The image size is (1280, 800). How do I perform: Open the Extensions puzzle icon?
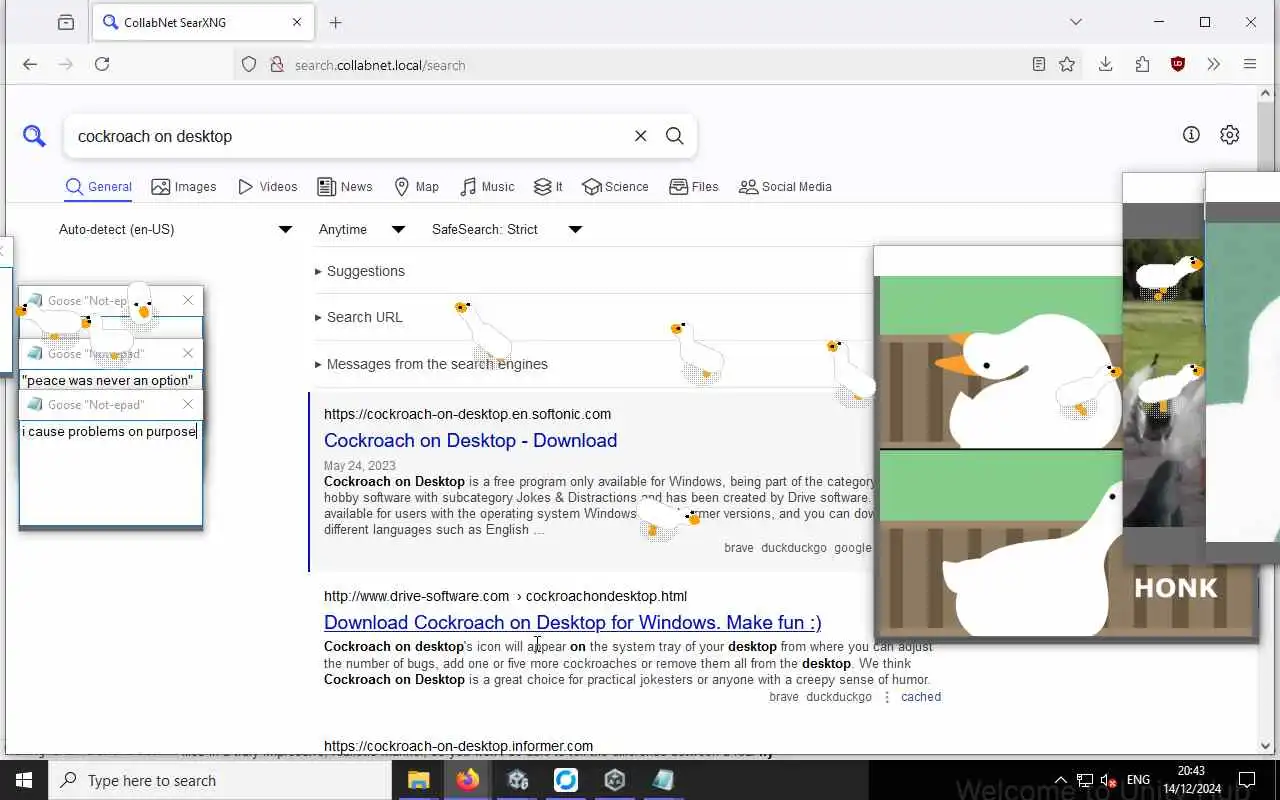tap(1142, 64)
